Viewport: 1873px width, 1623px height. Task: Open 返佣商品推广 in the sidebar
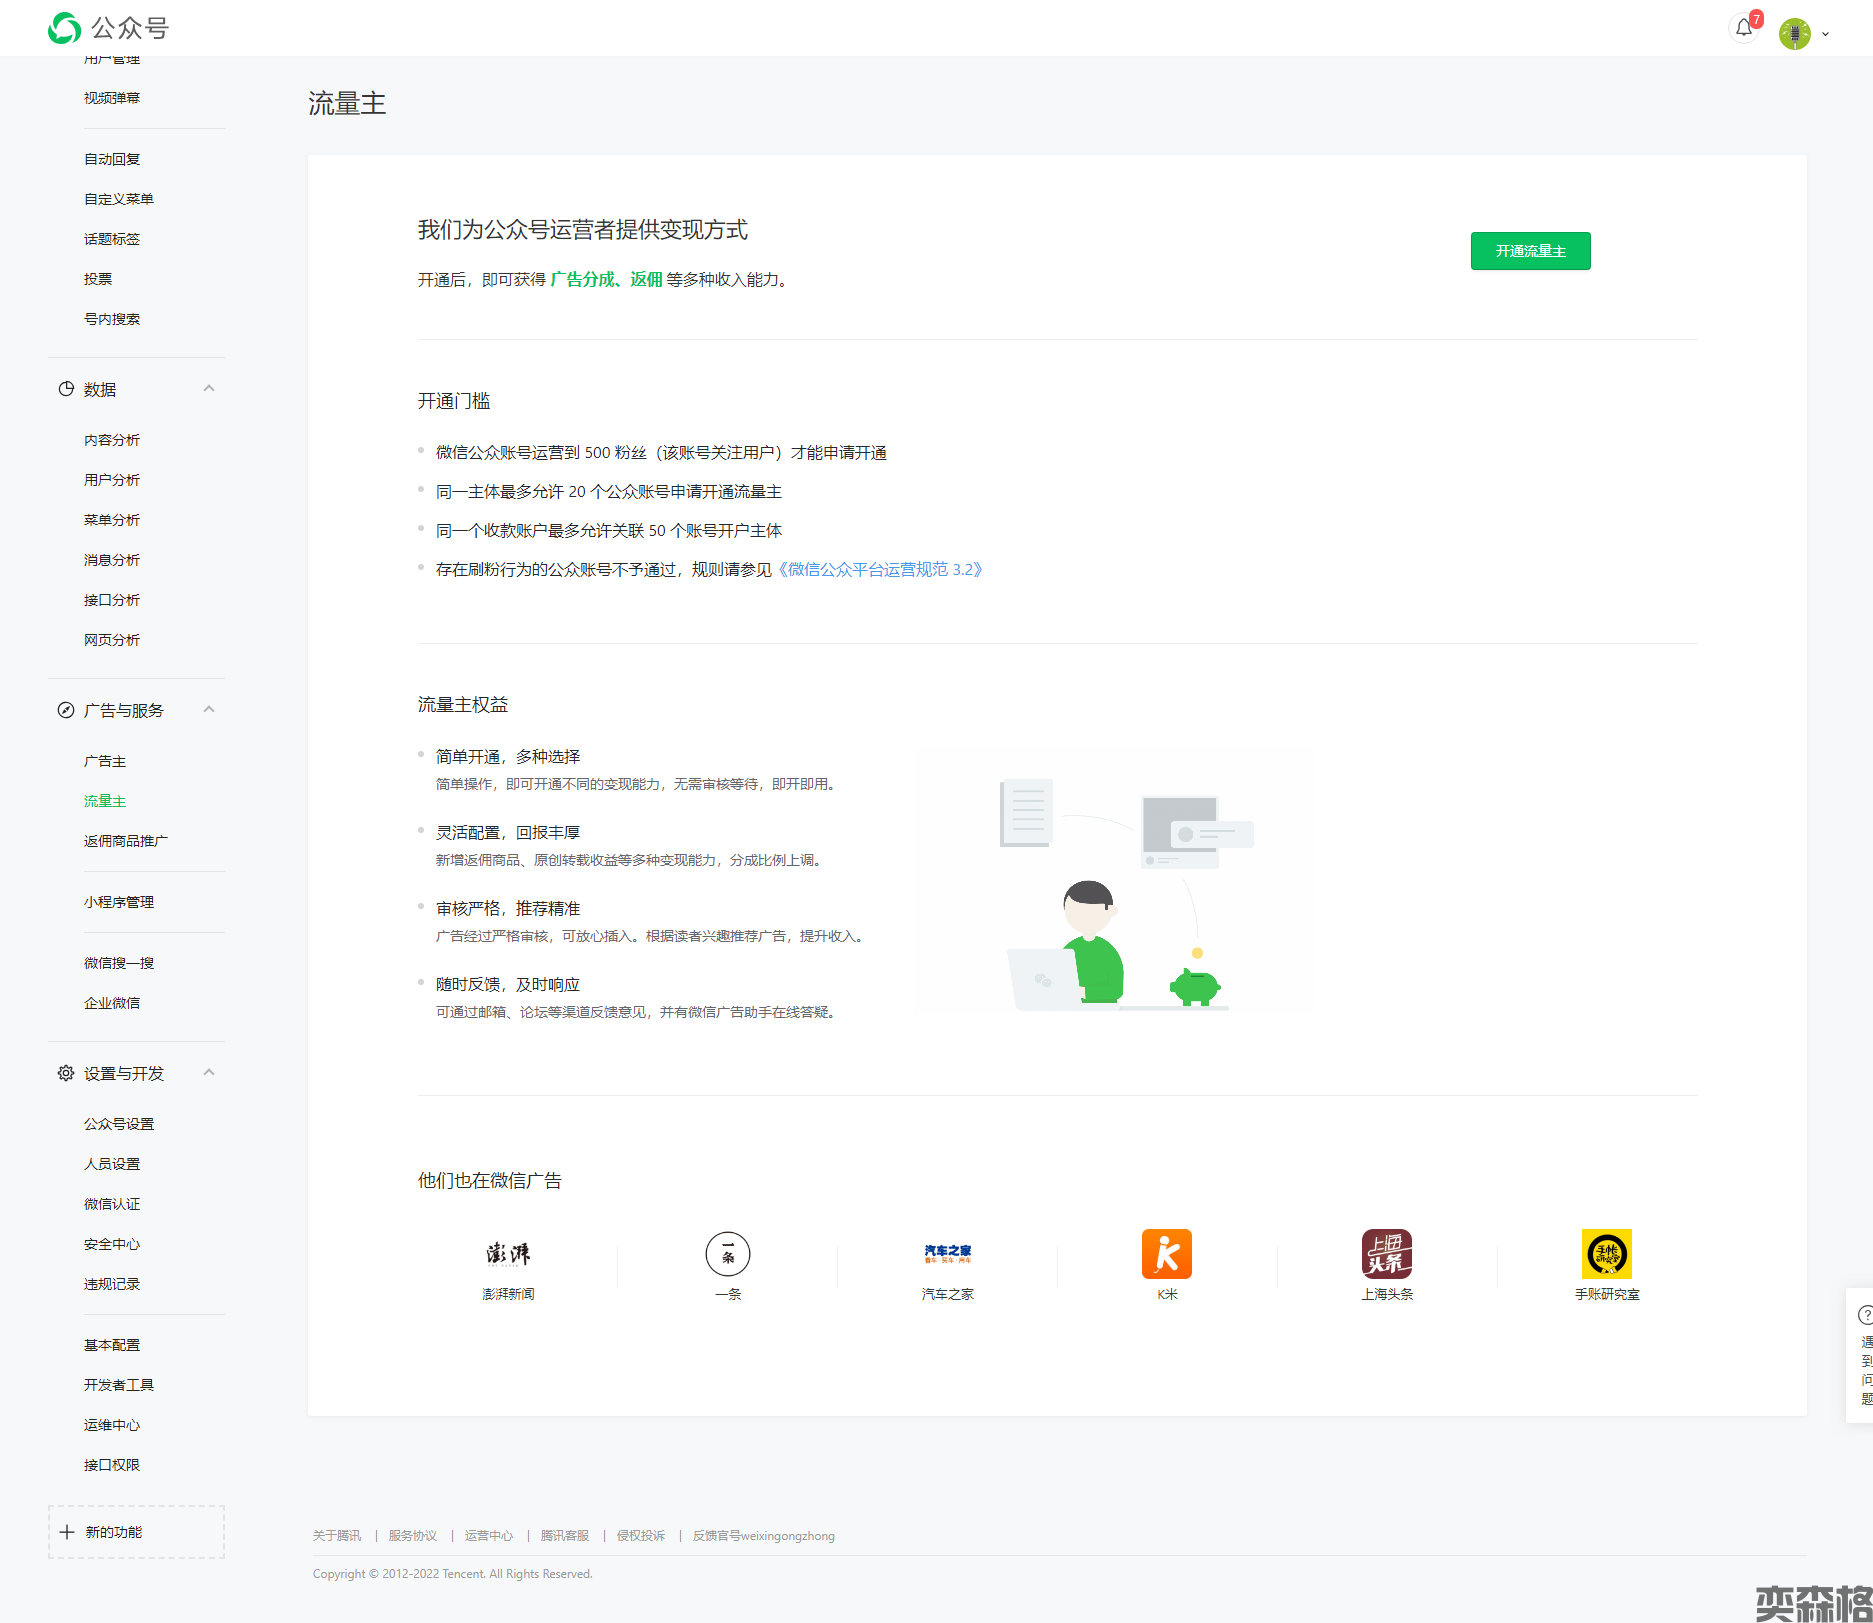tap(126, 841)
